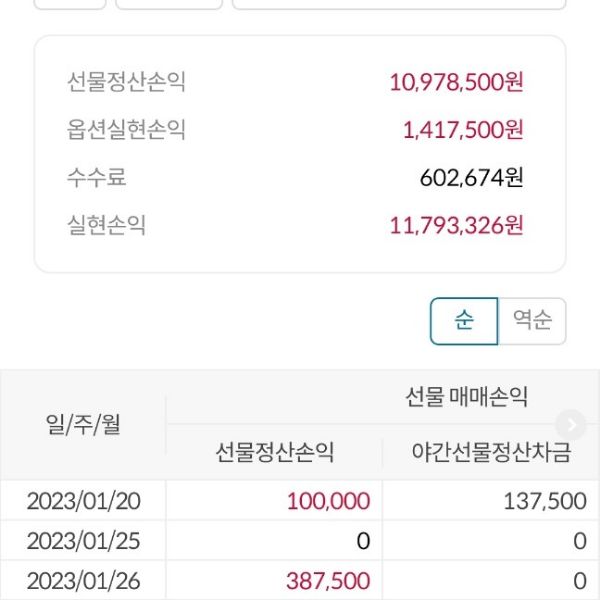Tap the 11,793,326원 realized profit total

[x=455, y=226]
